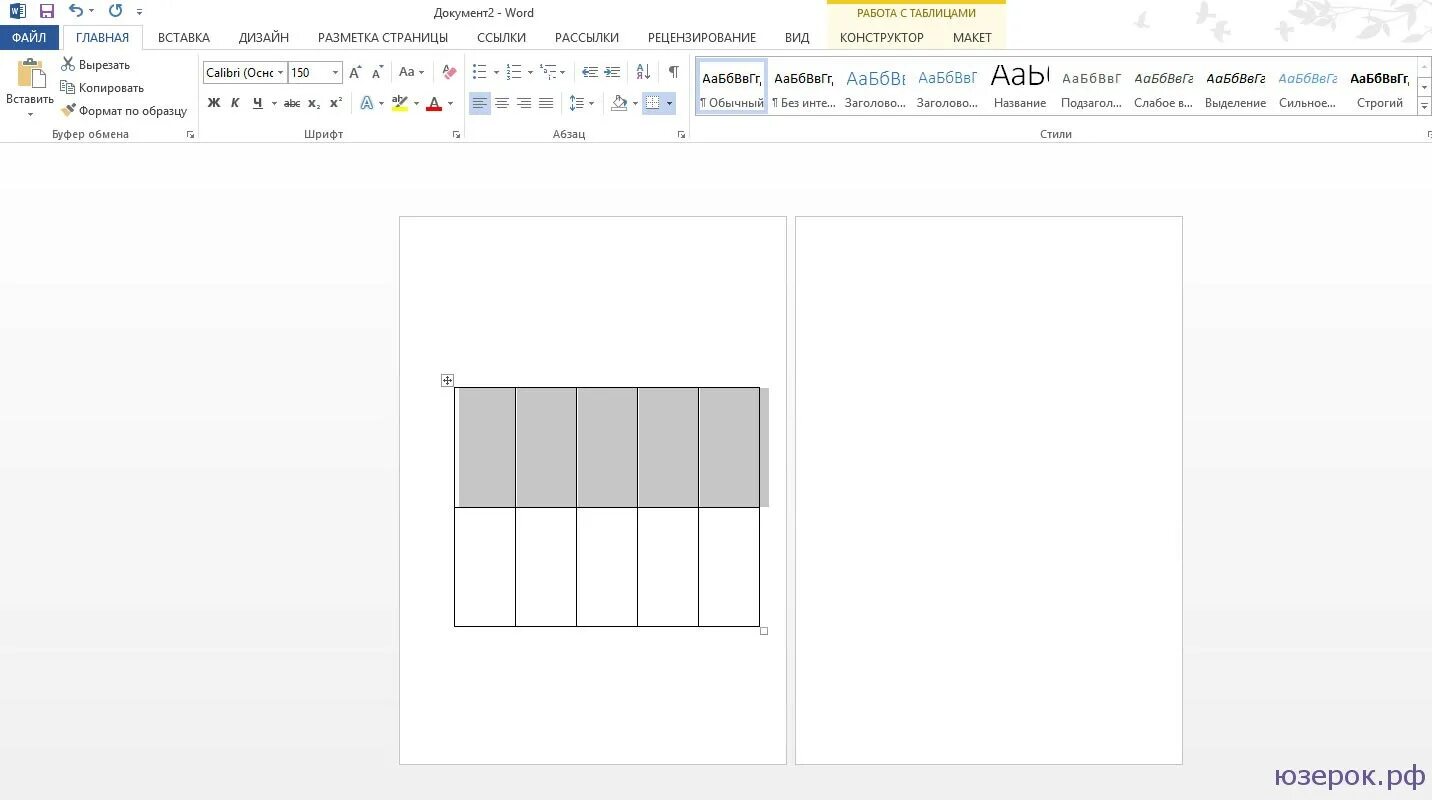Open the Aa change case menu
Image resolution: width=1432 pixels, height=800 pixels.
pyautogui.click(x=411, y=73)
